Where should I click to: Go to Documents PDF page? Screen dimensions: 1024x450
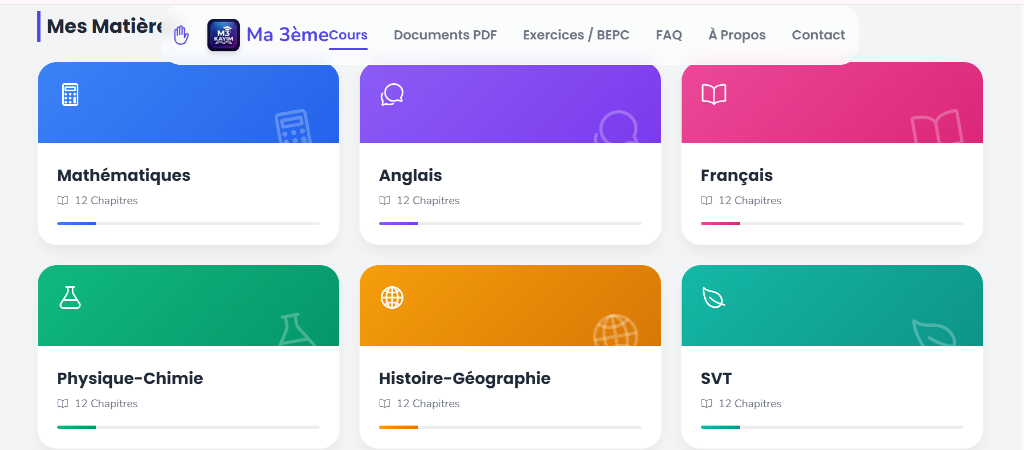tap(445, 35)
